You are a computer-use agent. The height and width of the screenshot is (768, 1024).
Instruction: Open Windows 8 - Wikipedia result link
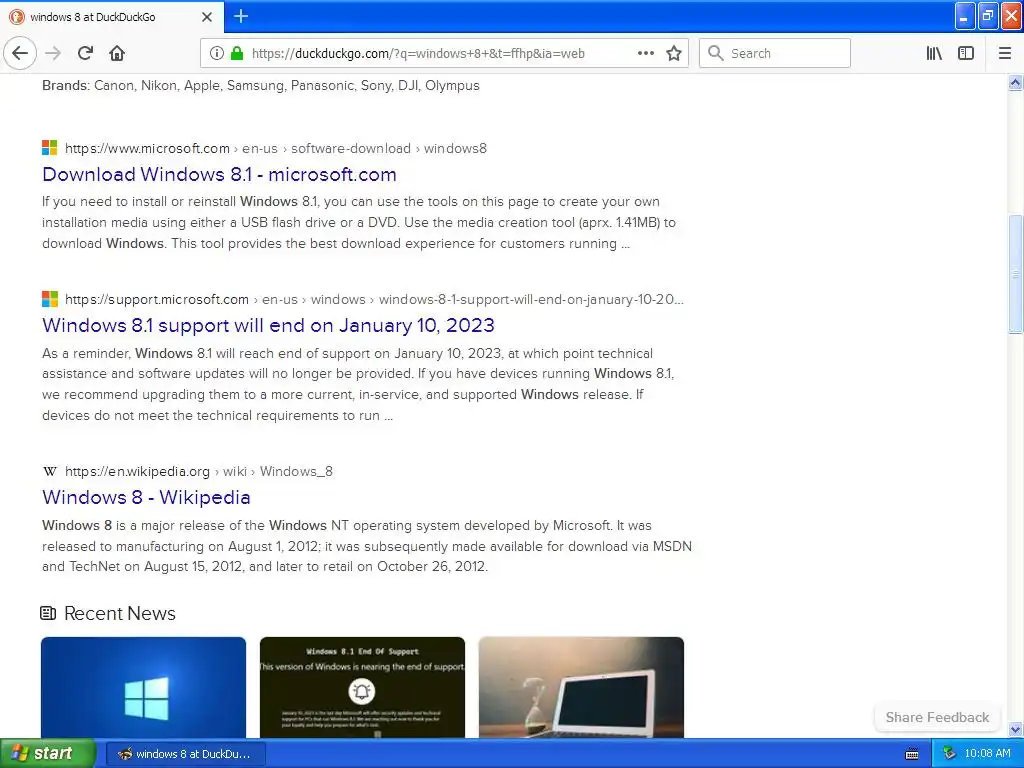146,497
